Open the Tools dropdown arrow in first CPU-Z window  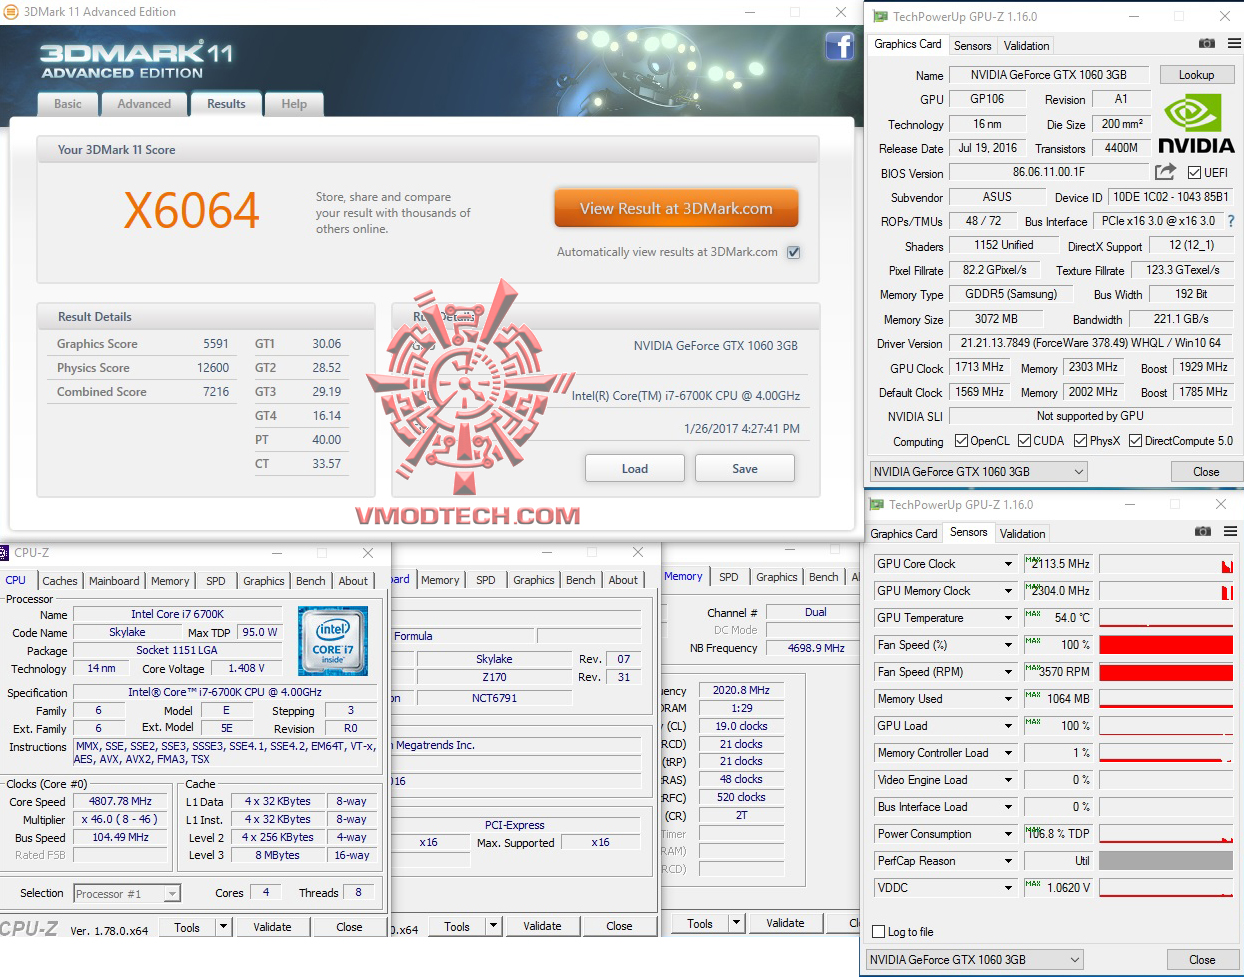(223, 927)
